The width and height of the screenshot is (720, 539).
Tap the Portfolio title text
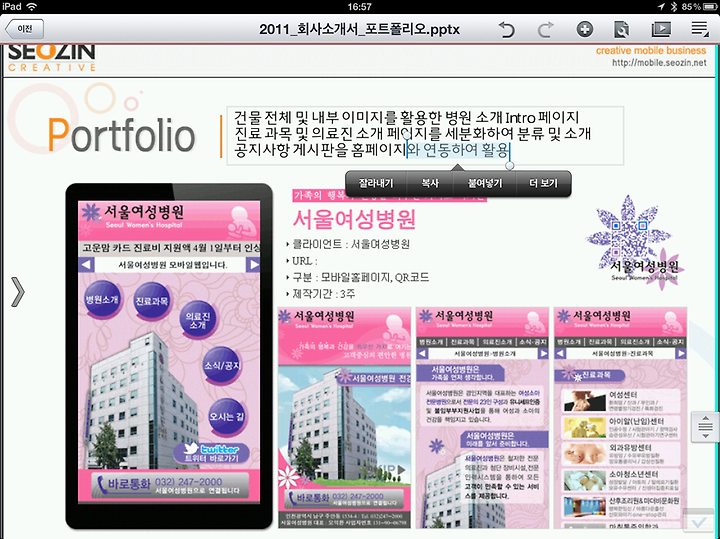pyautogui.click(x=122, y=135)
